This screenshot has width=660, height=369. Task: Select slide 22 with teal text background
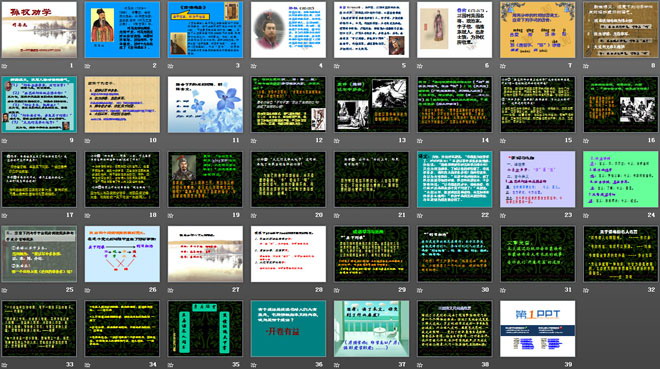[x=455, y=179]
